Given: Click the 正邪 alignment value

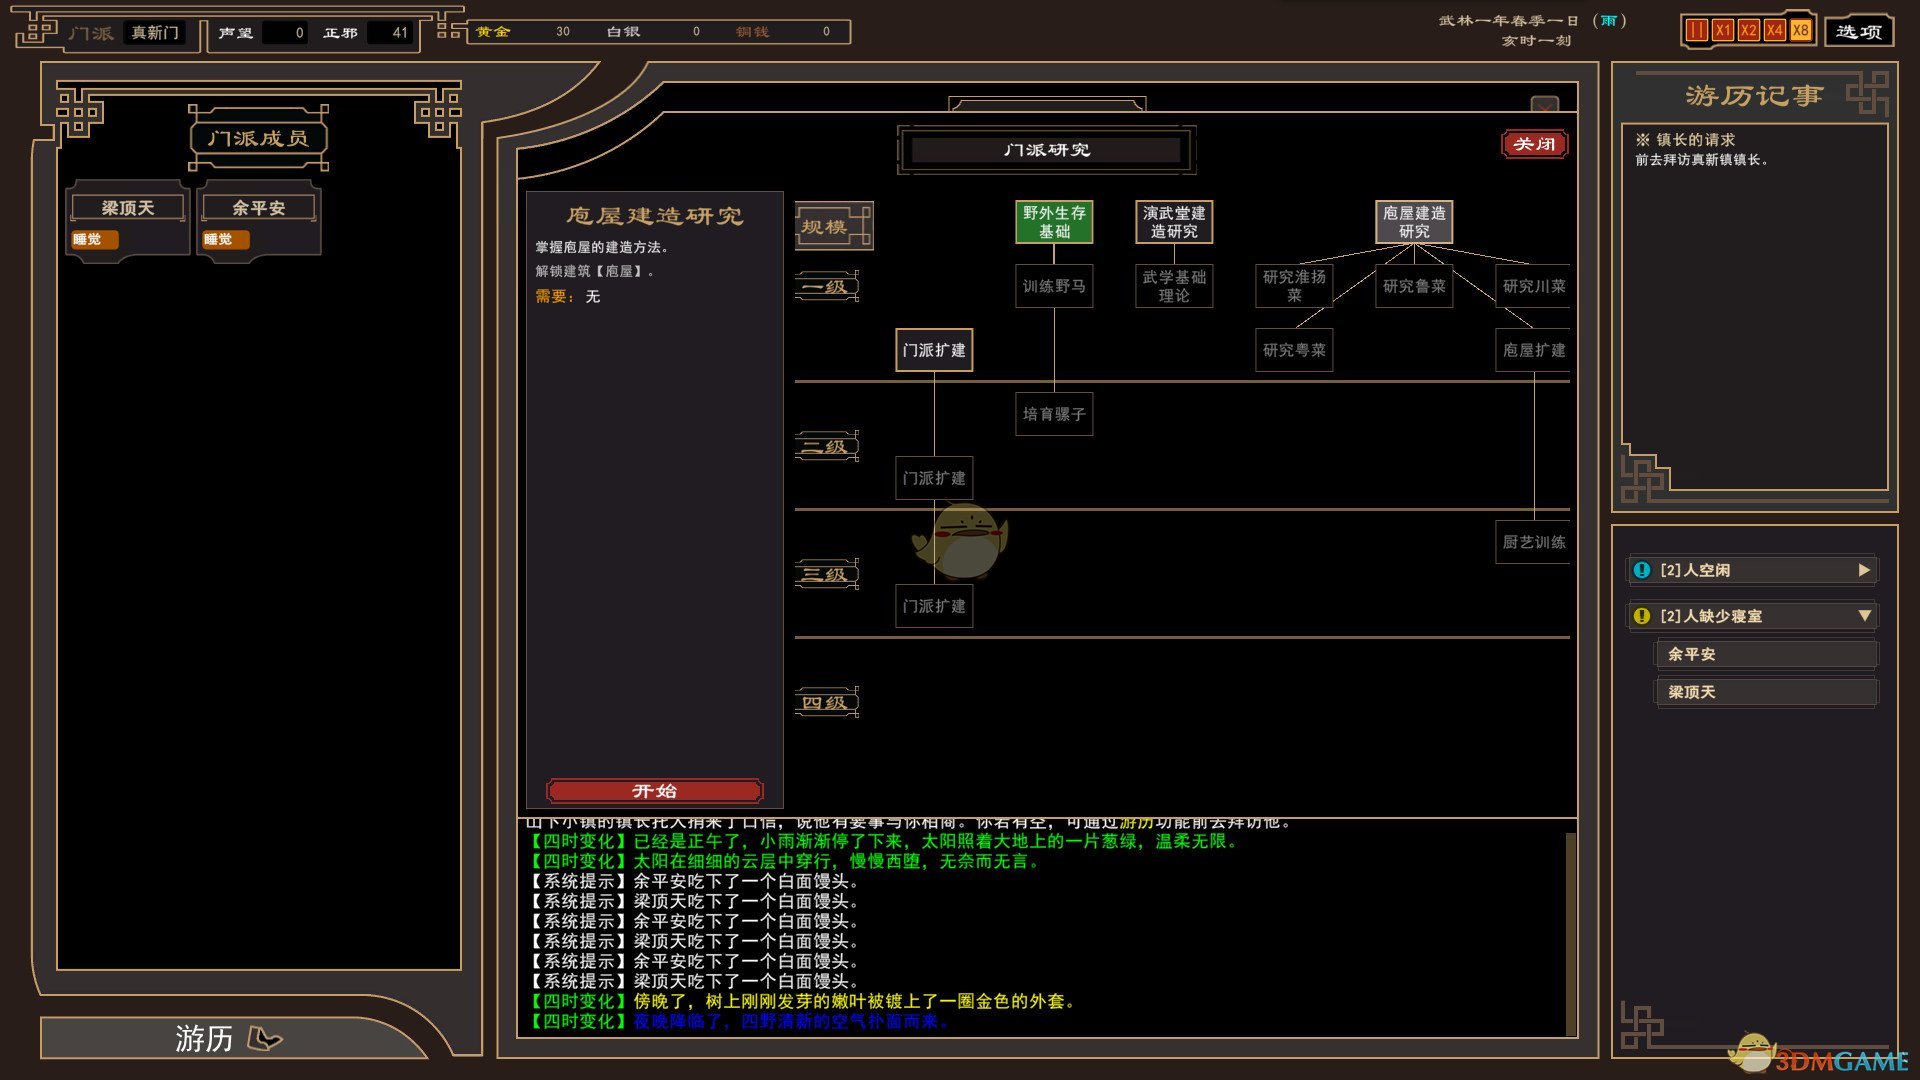Looking at the screenshot, I should point(389,33).
